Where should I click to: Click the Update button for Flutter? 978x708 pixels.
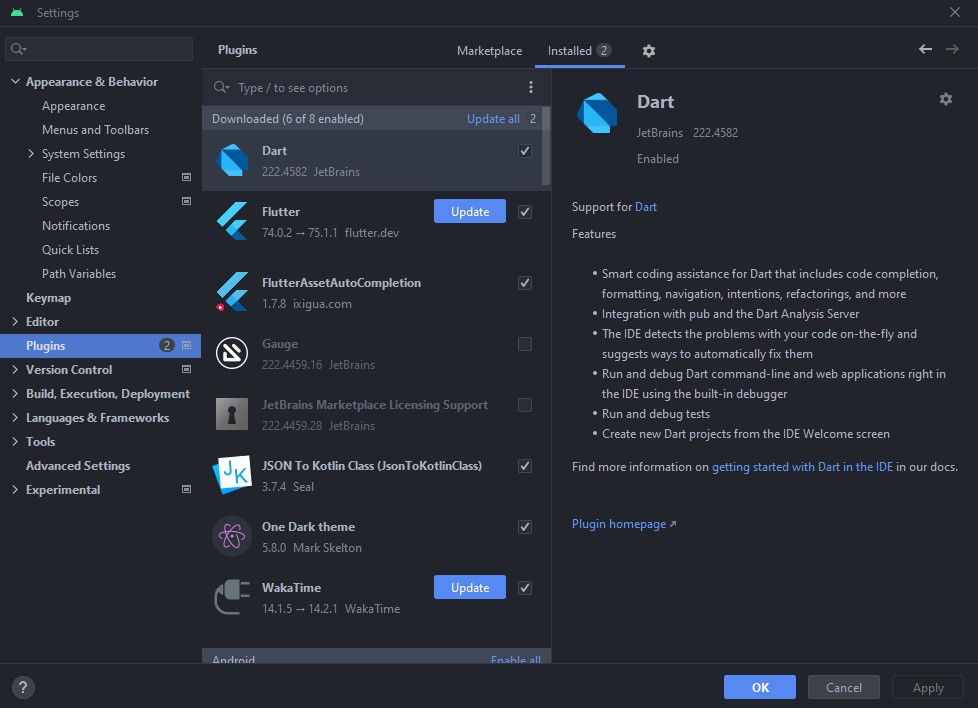(x=469, y=212)
